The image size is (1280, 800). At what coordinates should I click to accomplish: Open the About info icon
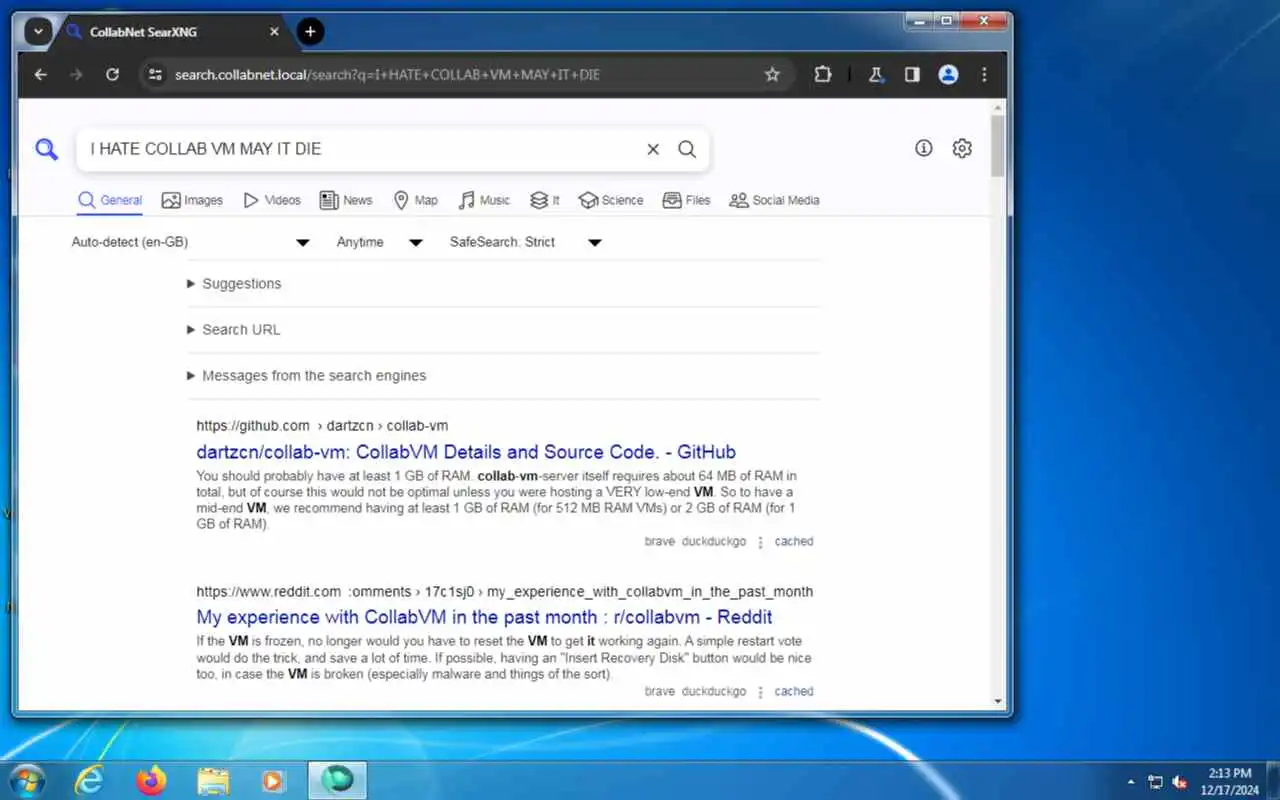pyautogui.click(x=924, y=148)
